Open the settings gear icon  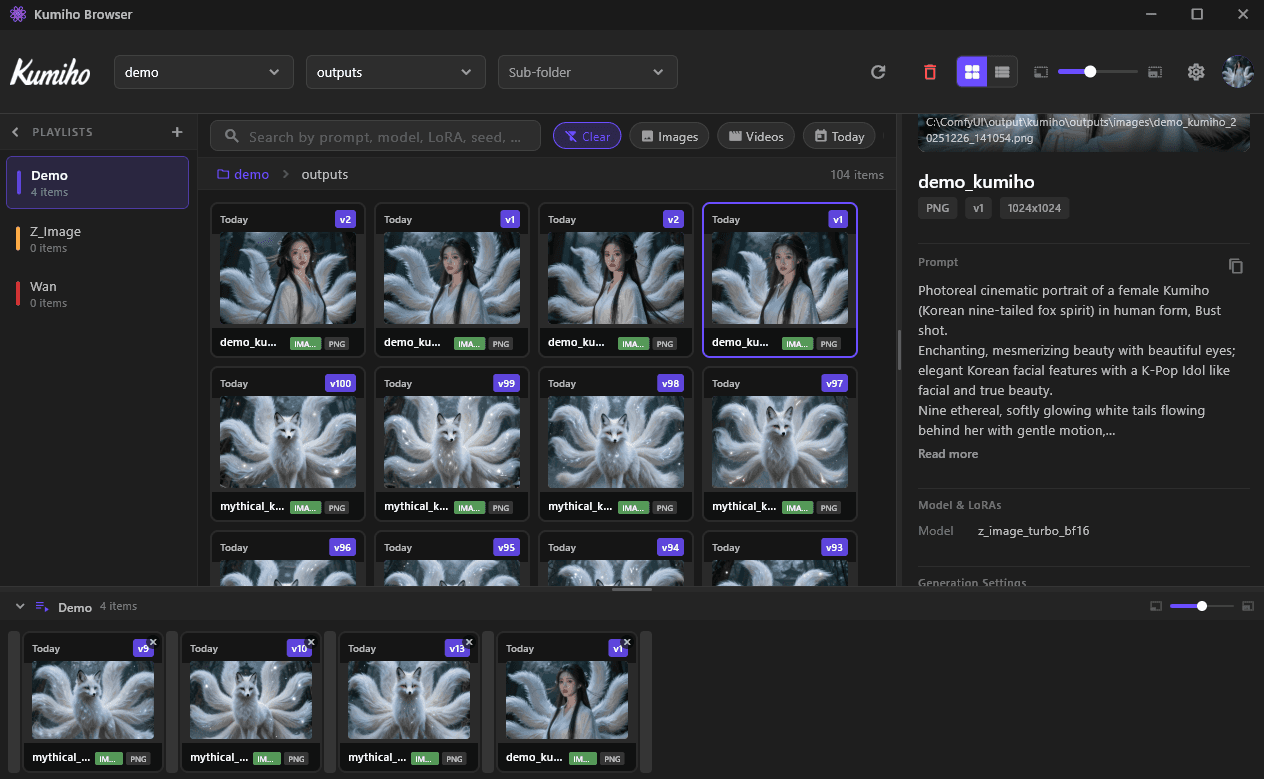(1196, 72)
